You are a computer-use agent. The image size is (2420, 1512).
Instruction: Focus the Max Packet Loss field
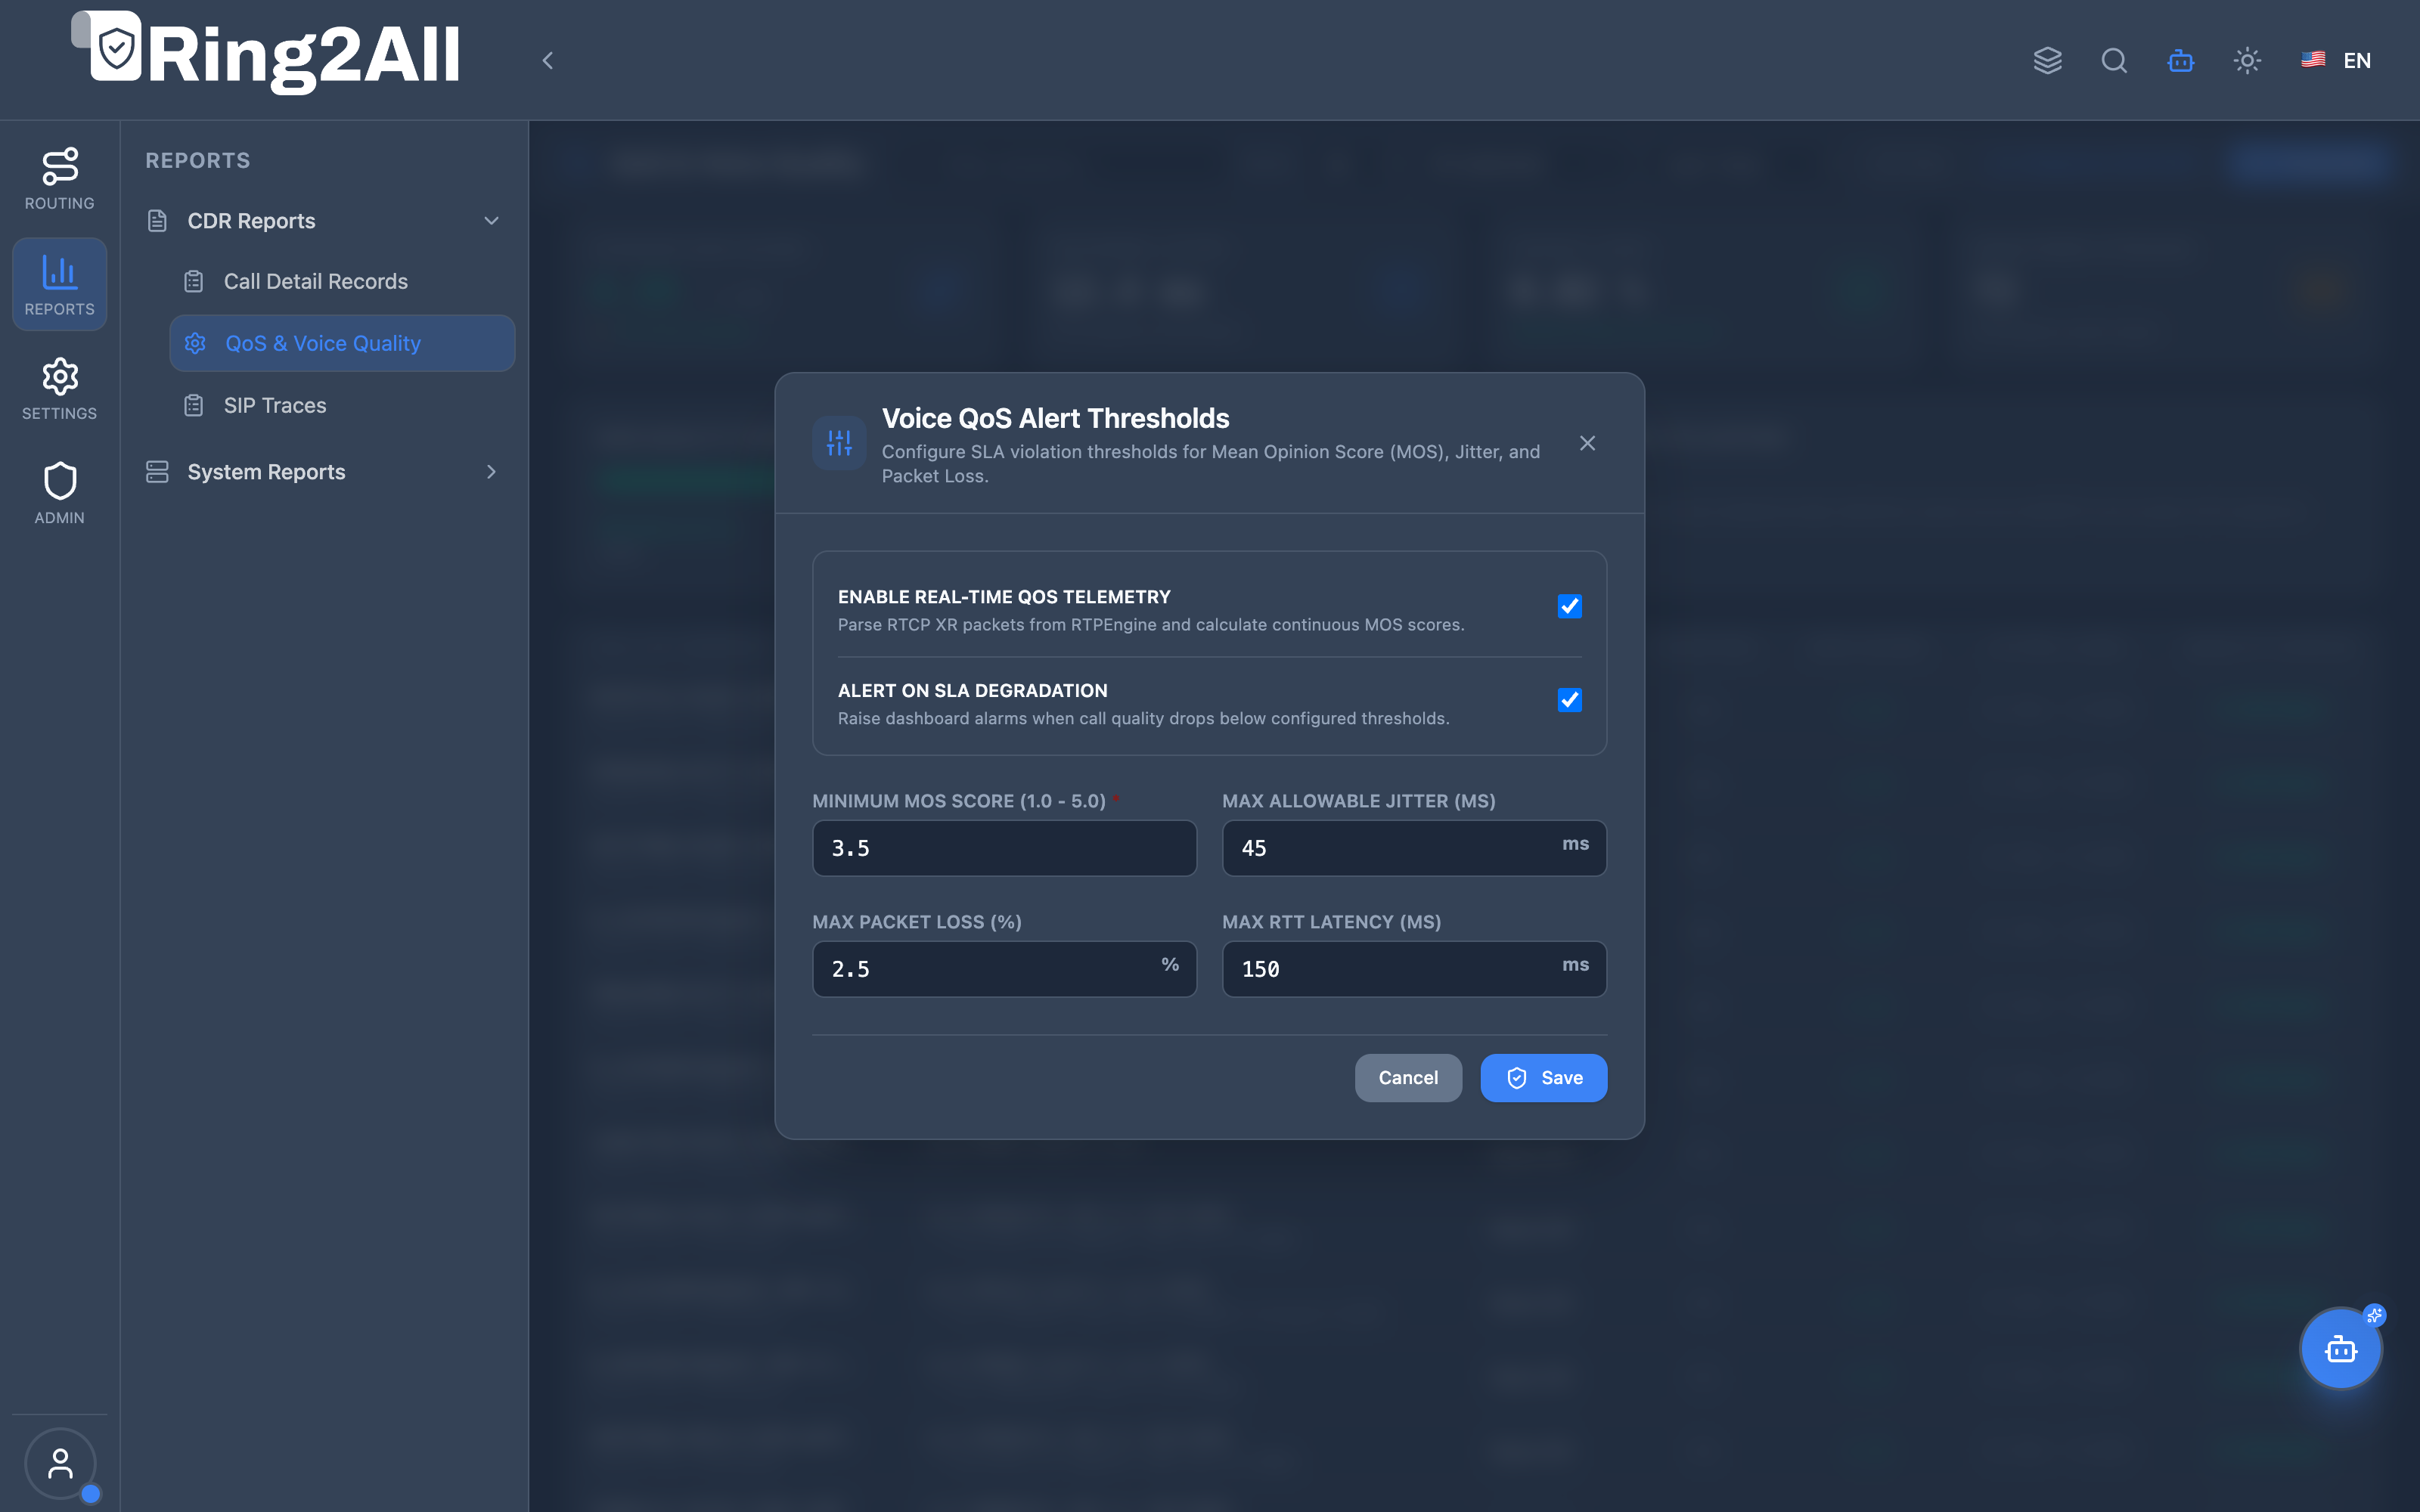1004,969
